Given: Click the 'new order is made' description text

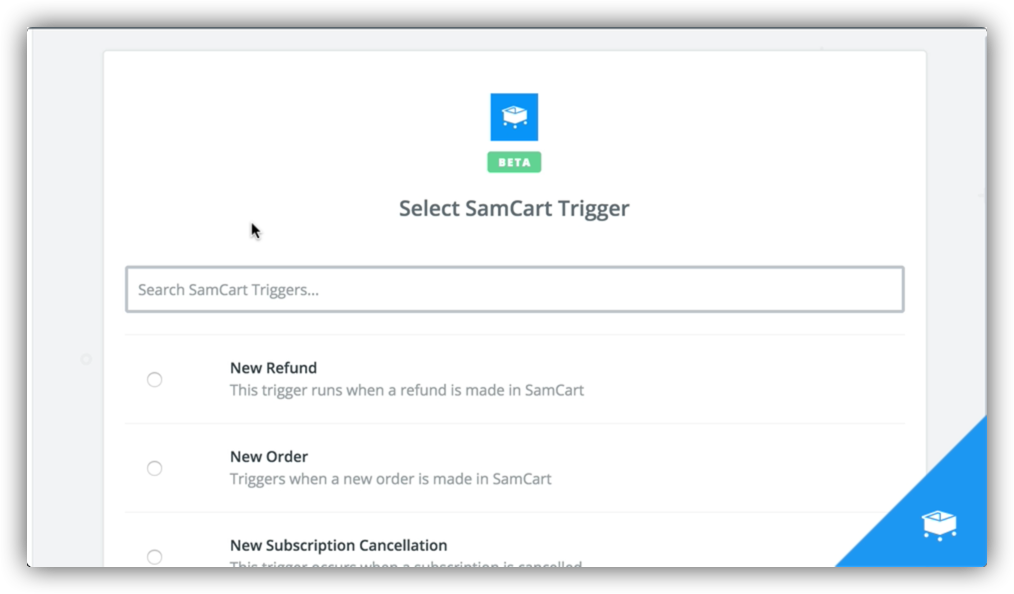Looking at the screenshot, I should [390, 479].
